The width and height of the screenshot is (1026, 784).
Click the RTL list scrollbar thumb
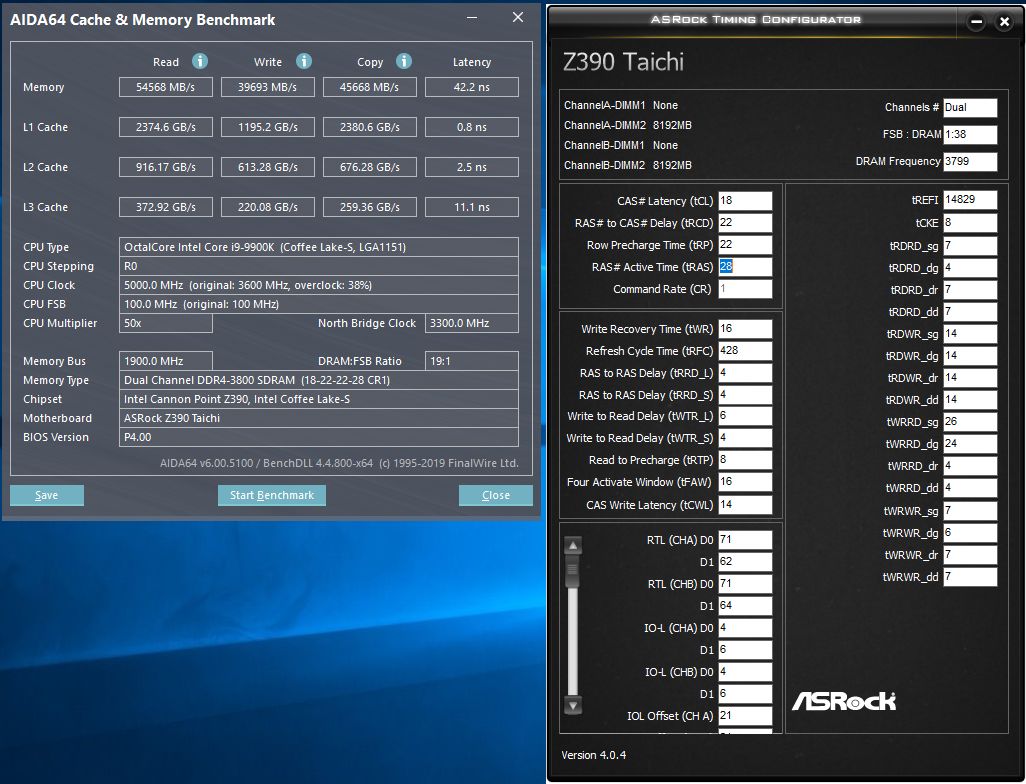point(573,570)
